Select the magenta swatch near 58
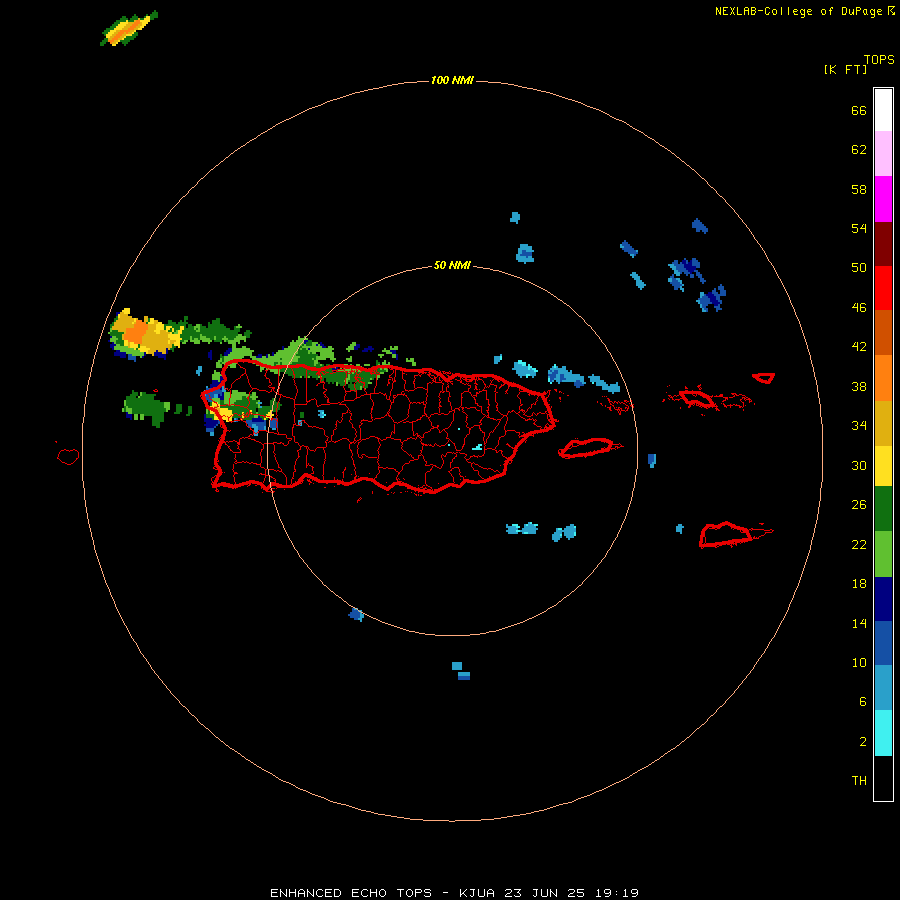 (883, 199)
